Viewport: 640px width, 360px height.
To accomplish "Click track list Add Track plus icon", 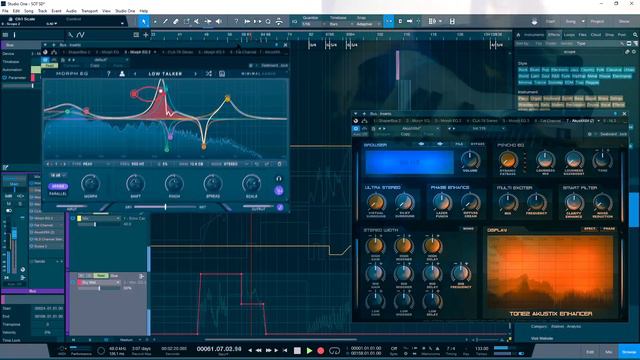I will [x=145, y=35].
